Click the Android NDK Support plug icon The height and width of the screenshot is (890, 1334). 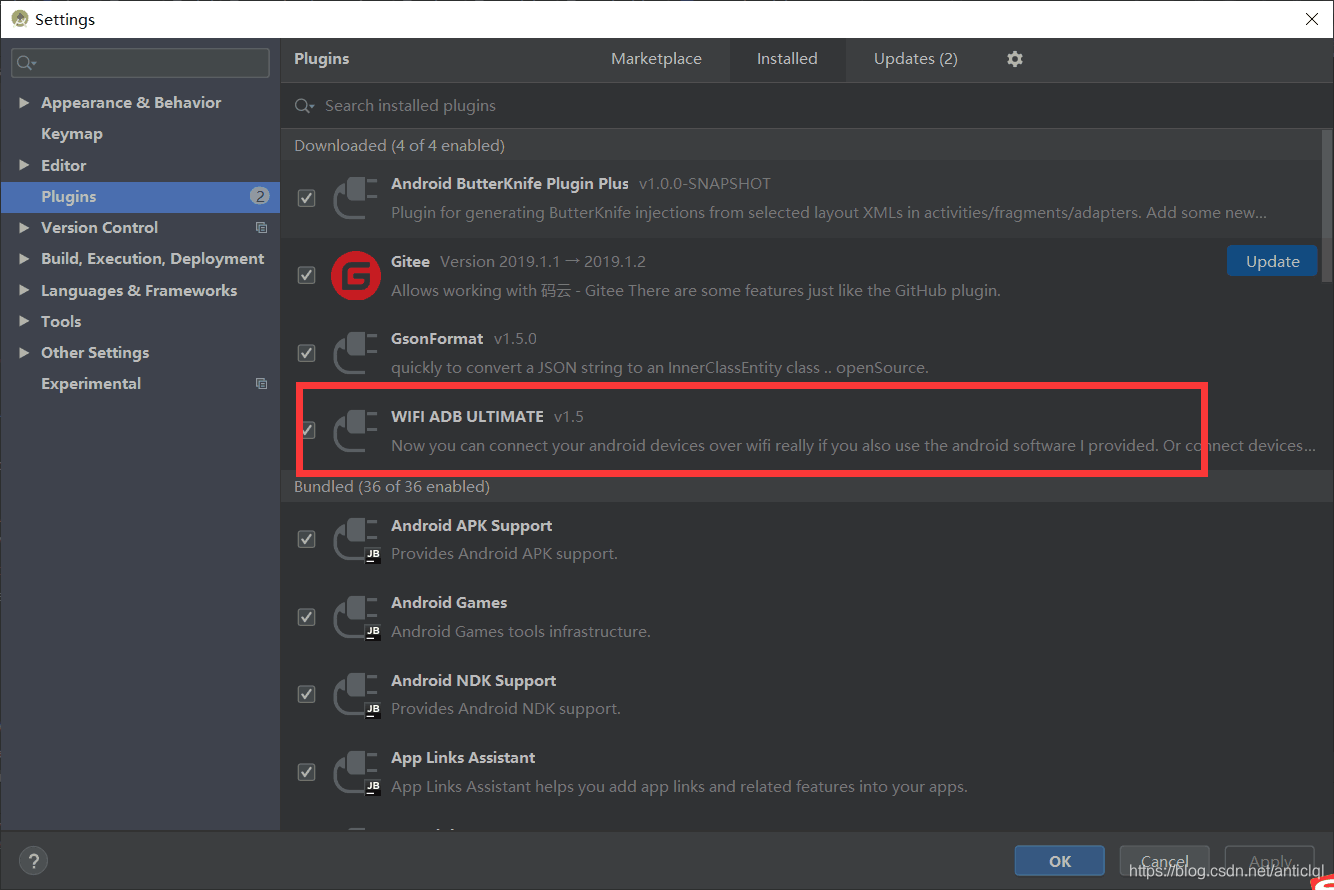[x=356, y=694]
